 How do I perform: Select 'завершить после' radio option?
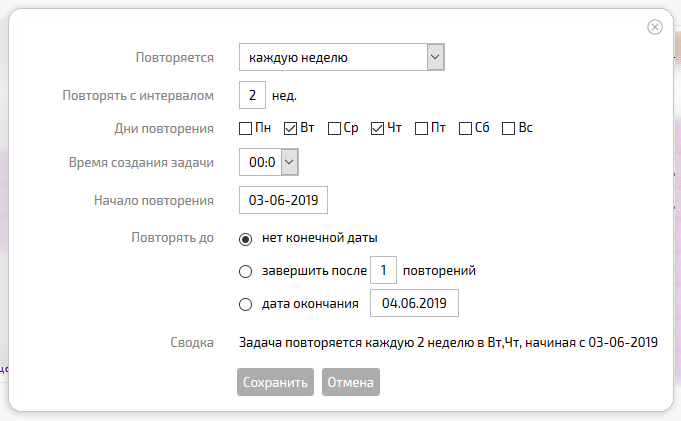pyautogui.click(x=245, y=272)
